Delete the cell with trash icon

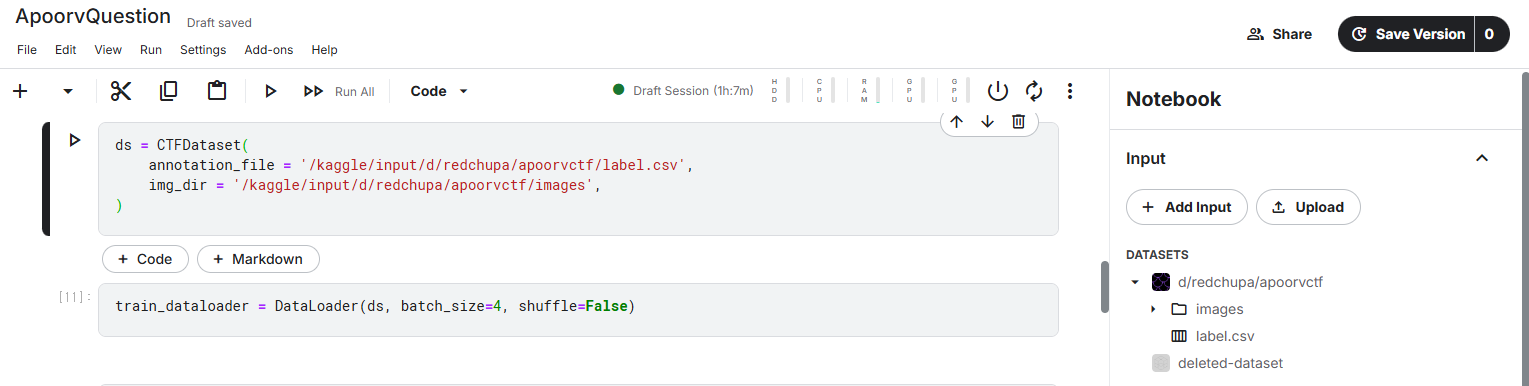(x=1018, y=122)
